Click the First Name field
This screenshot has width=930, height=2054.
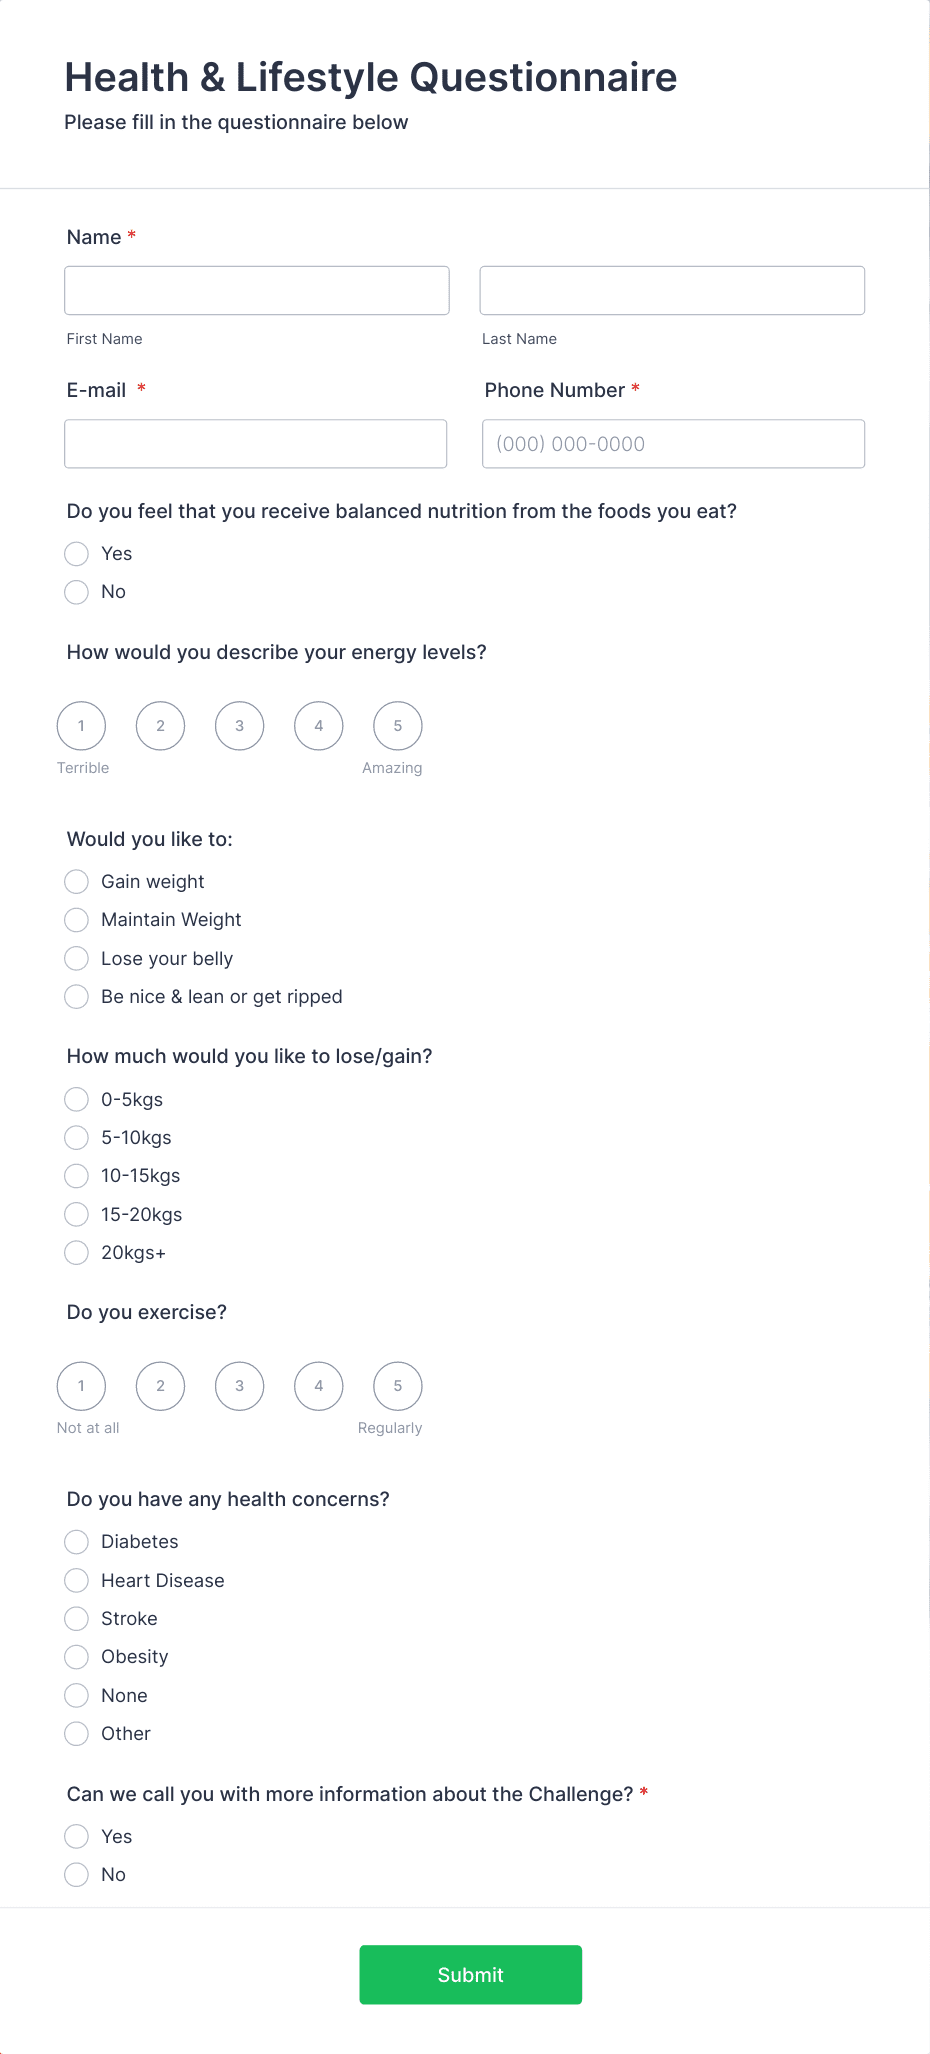(256, 290)
